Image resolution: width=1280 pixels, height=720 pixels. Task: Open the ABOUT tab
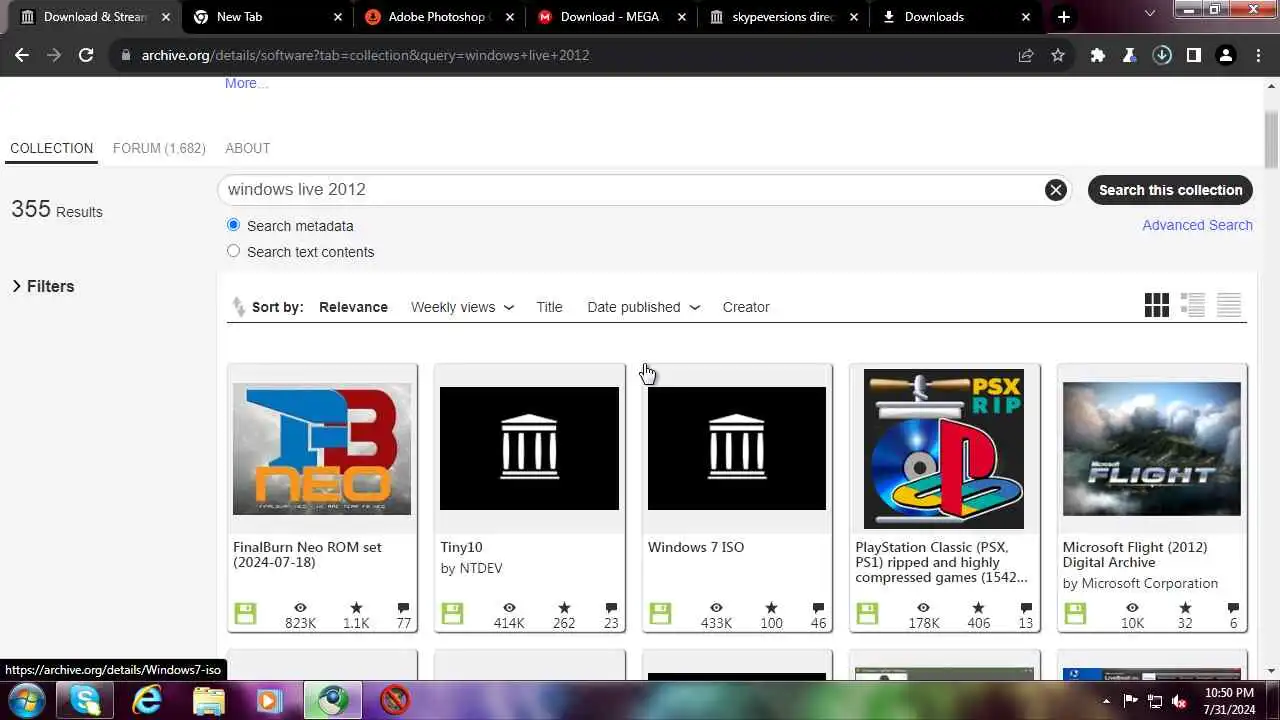[248, 148]
